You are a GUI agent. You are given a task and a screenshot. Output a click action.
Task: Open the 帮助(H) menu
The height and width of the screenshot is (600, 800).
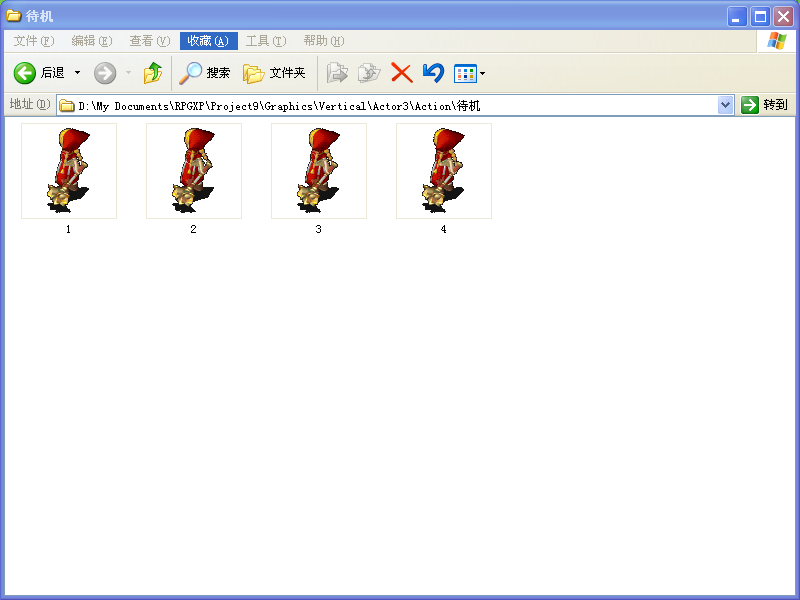324,41
